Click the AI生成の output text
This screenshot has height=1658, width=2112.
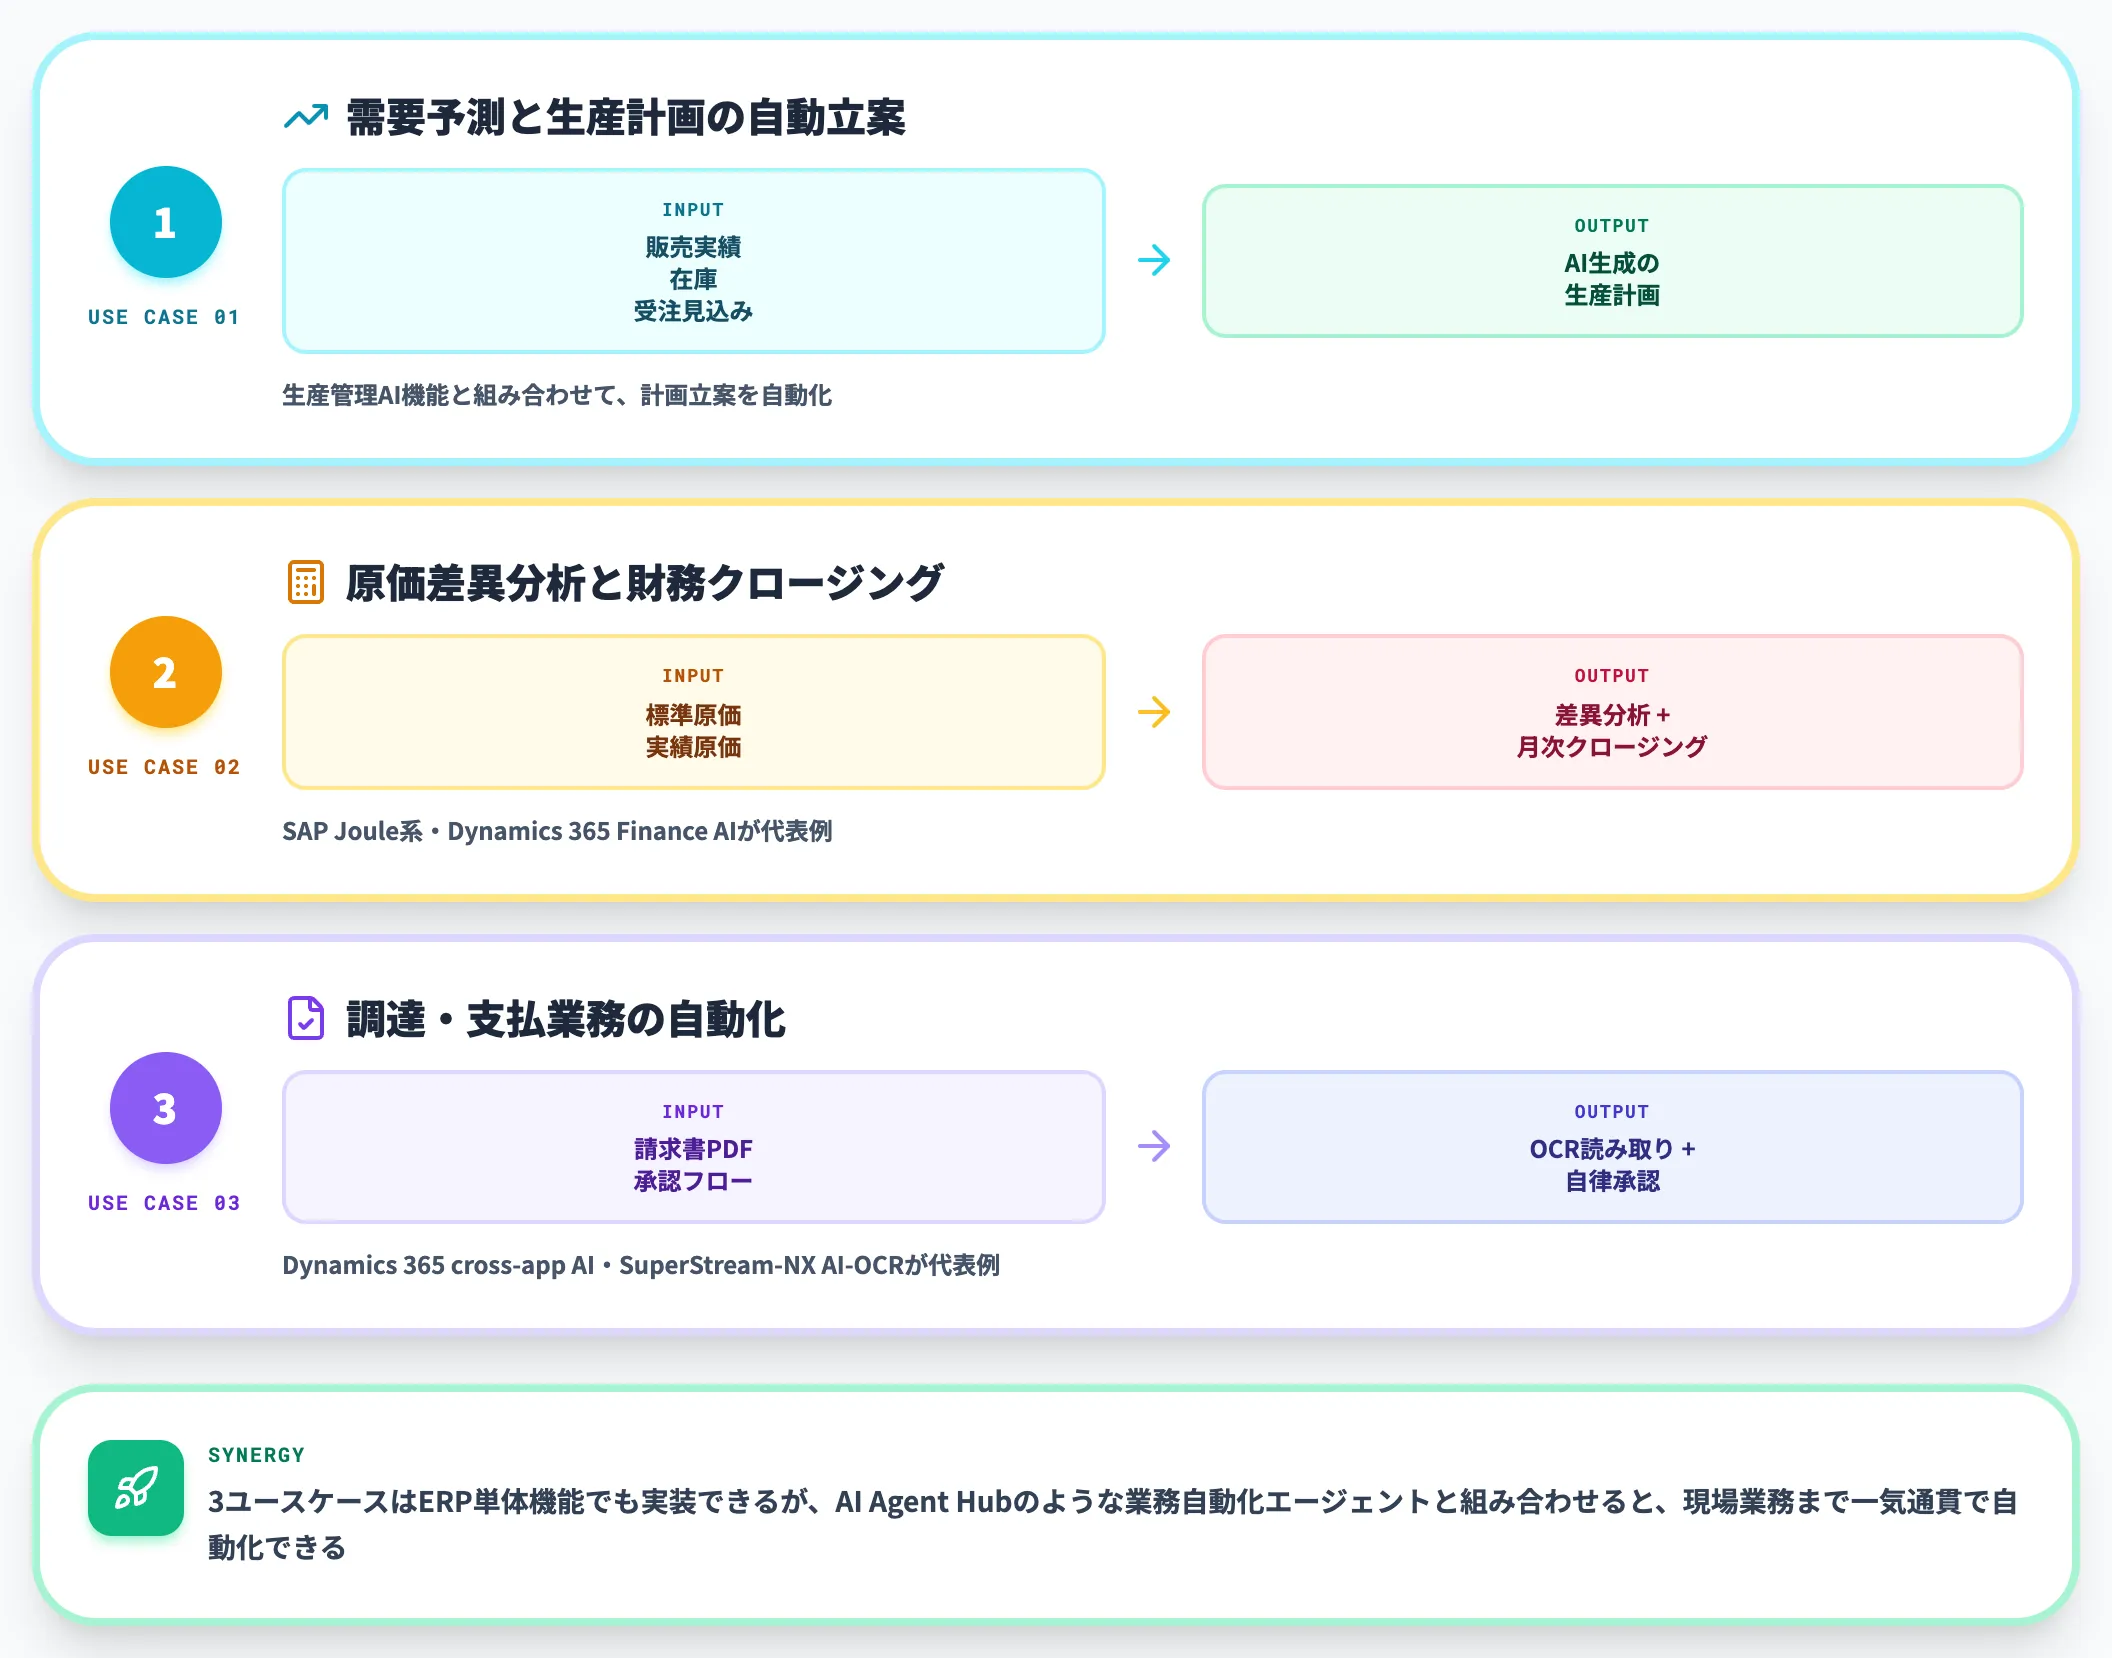(x=1612, y=263)
